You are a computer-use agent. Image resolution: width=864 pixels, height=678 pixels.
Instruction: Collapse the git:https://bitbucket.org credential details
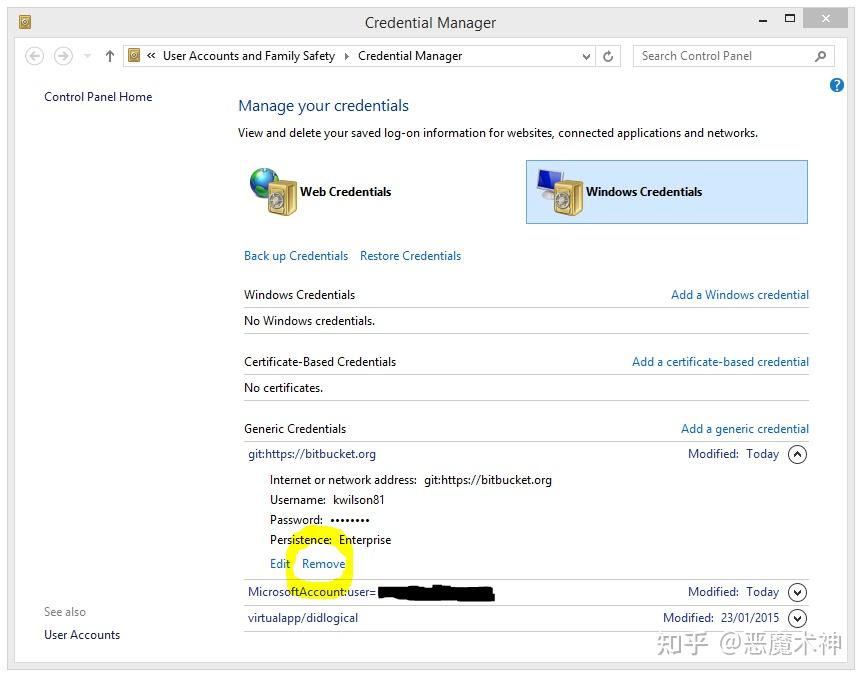[797, 454]
